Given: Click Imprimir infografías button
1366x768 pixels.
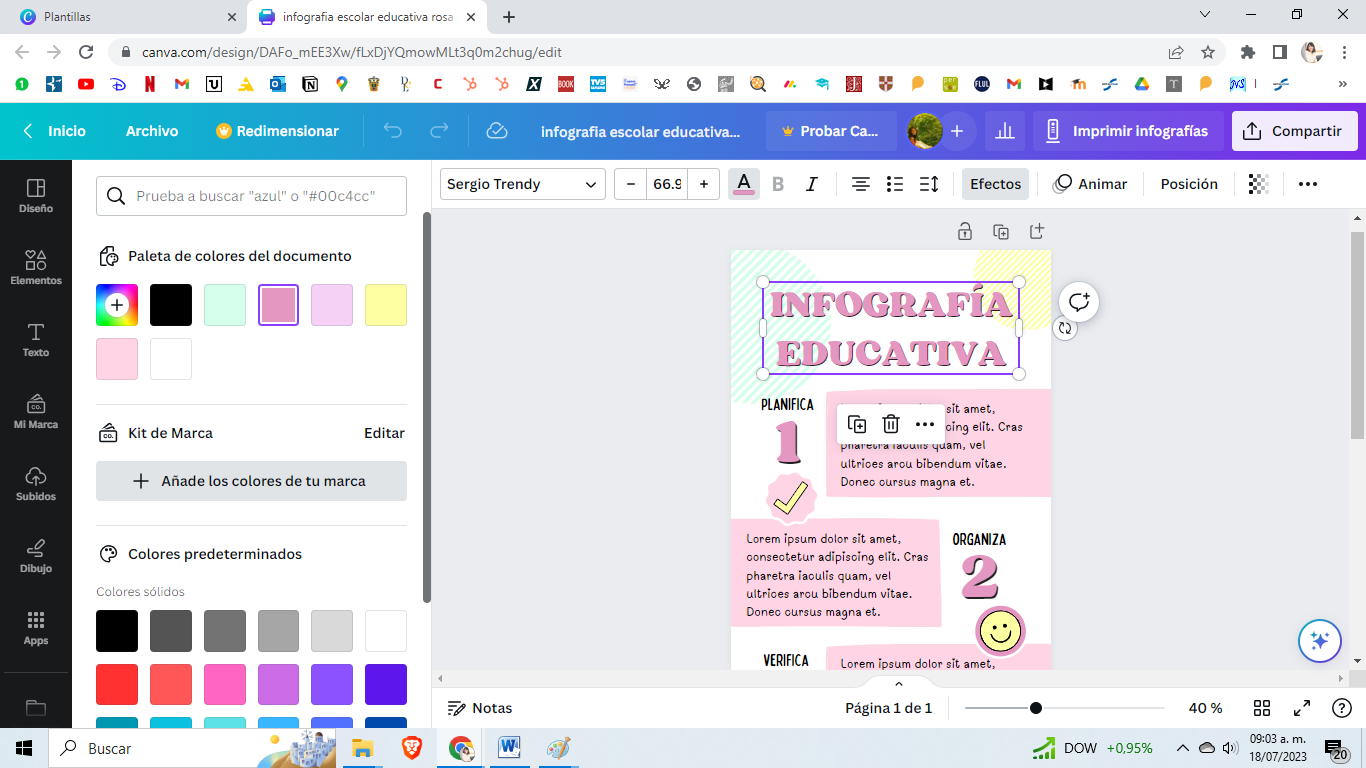Looking at the screenshot, I should [x=1126, y=131].
